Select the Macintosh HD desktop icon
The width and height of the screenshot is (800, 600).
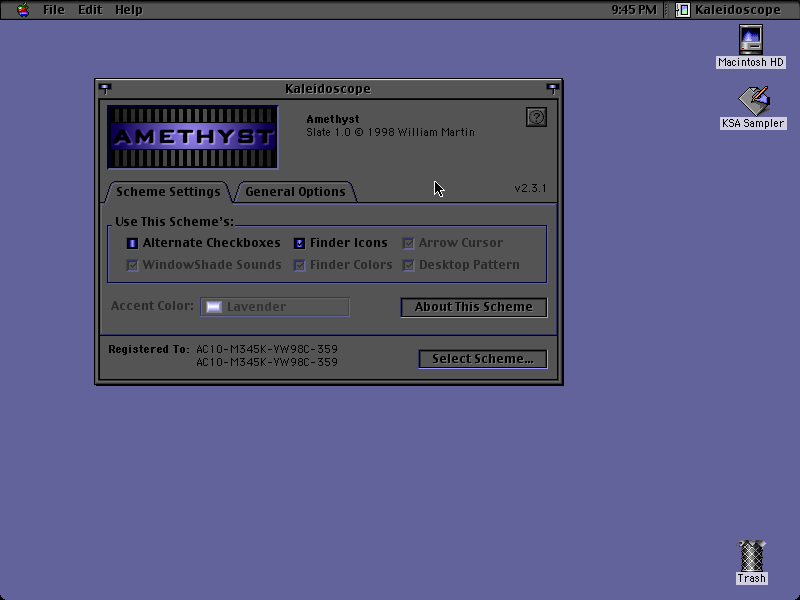(751, 39)
